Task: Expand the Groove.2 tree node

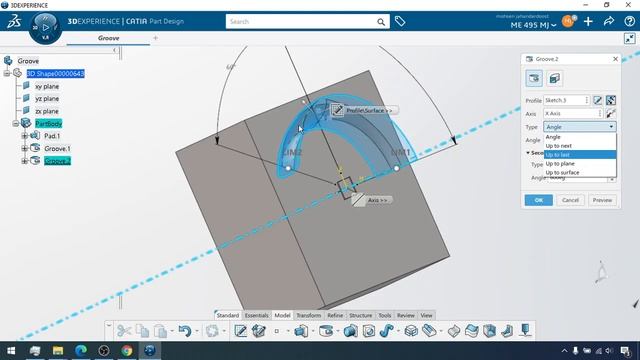Action: pyautogui.click(x=24, y=161)
